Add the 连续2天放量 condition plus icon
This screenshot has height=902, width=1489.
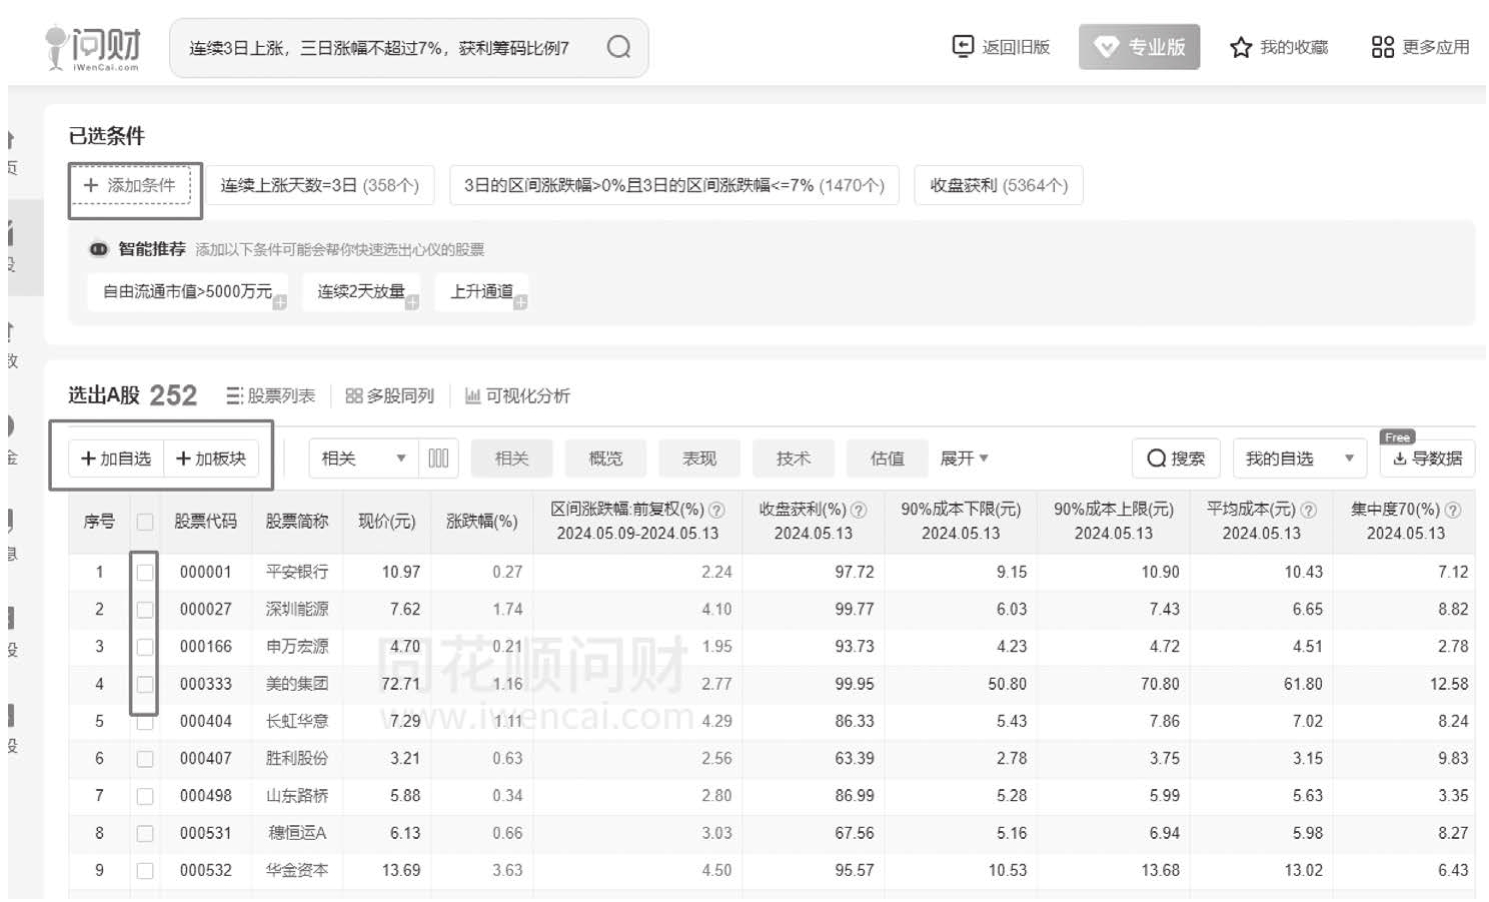coord(412,302)
